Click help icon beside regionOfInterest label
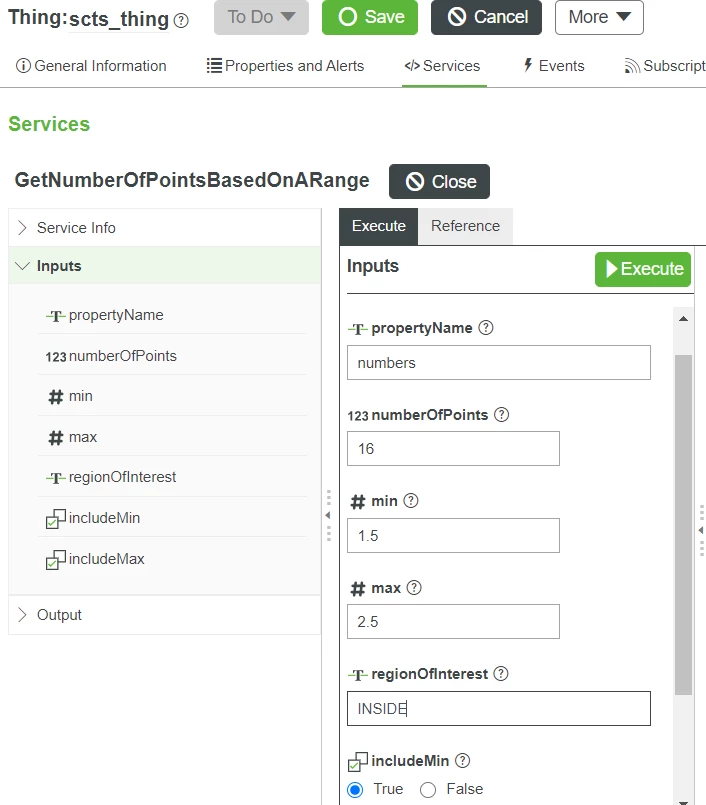 [x=501, y=674]
